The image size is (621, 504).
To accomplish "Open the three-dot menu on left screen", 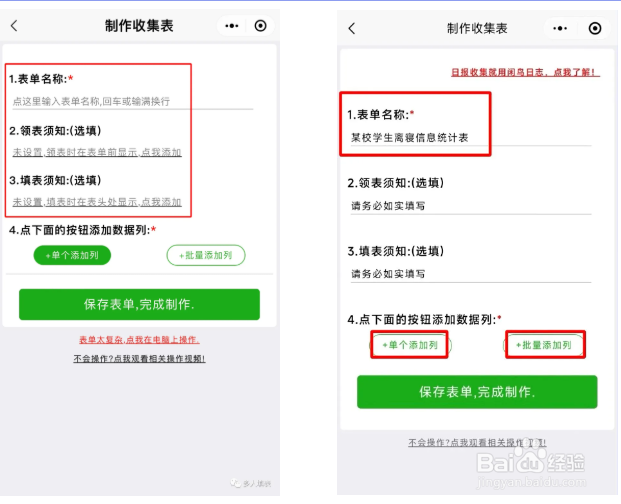I will tap(232, 26).
